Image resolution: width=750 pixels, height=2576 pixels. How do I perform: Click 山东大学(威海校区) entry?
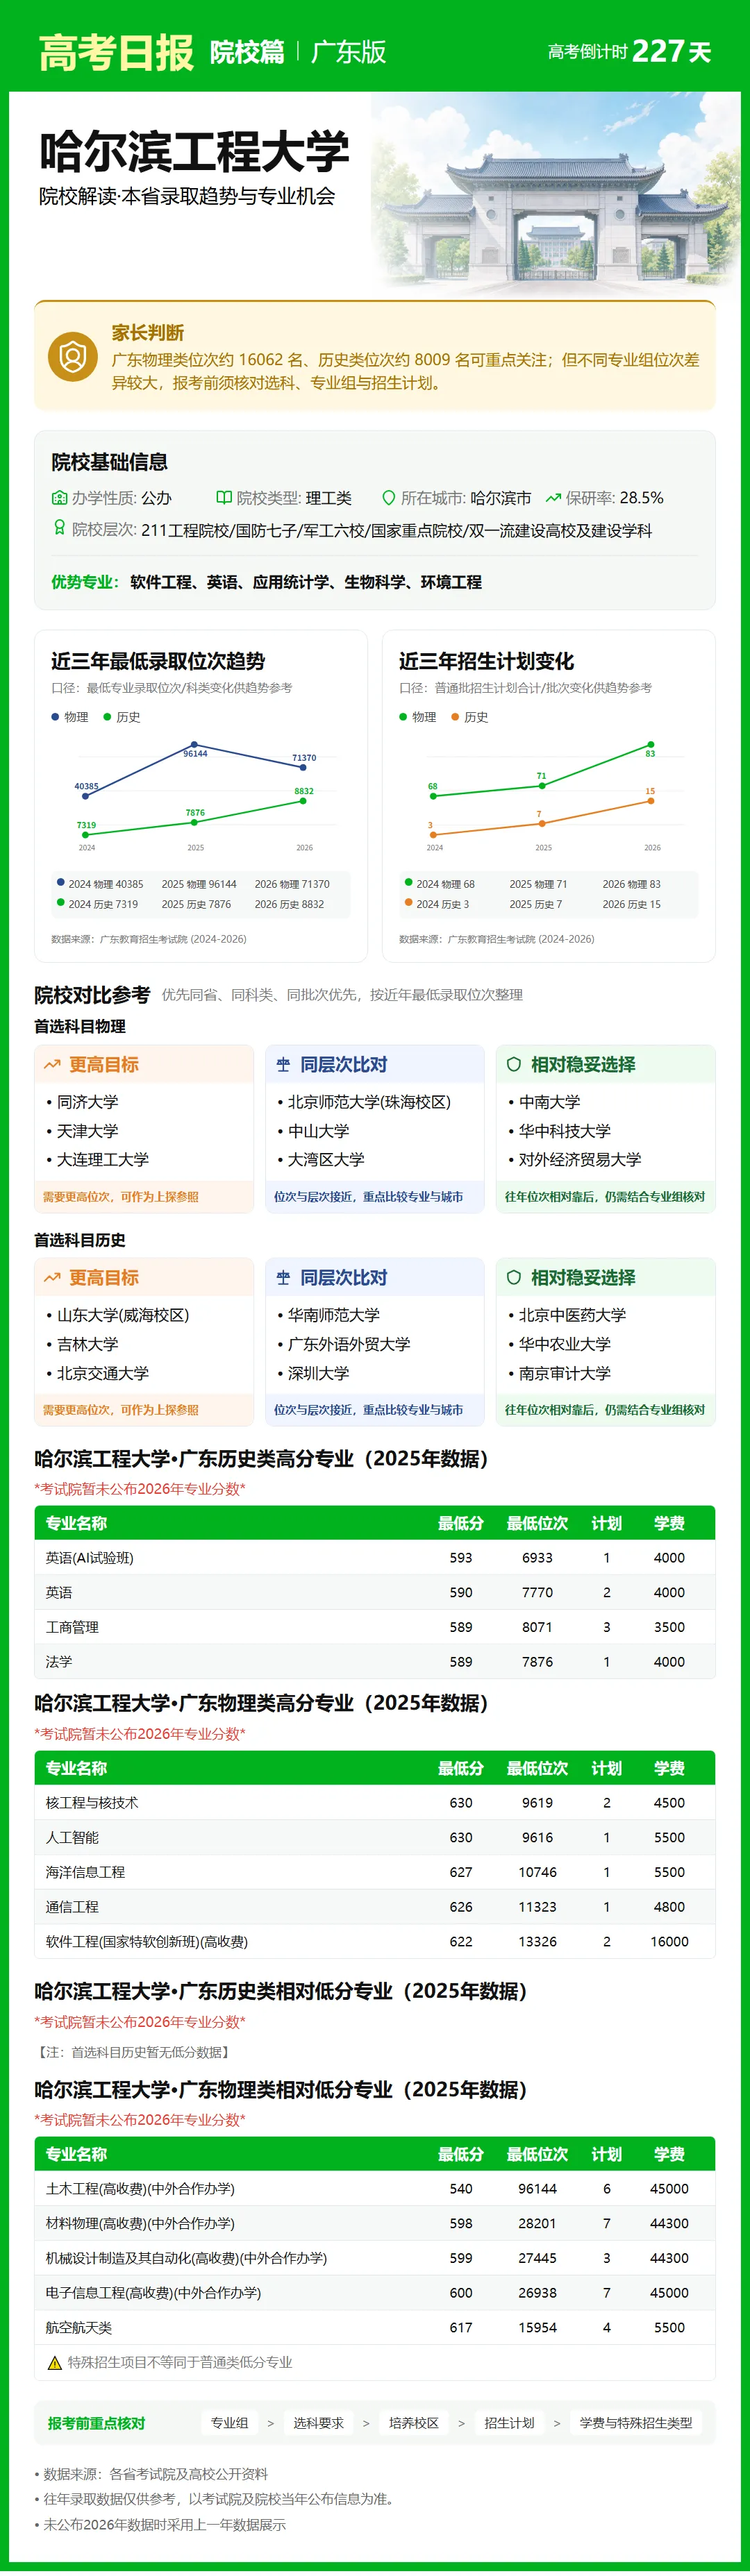(x=123, y=1314)
